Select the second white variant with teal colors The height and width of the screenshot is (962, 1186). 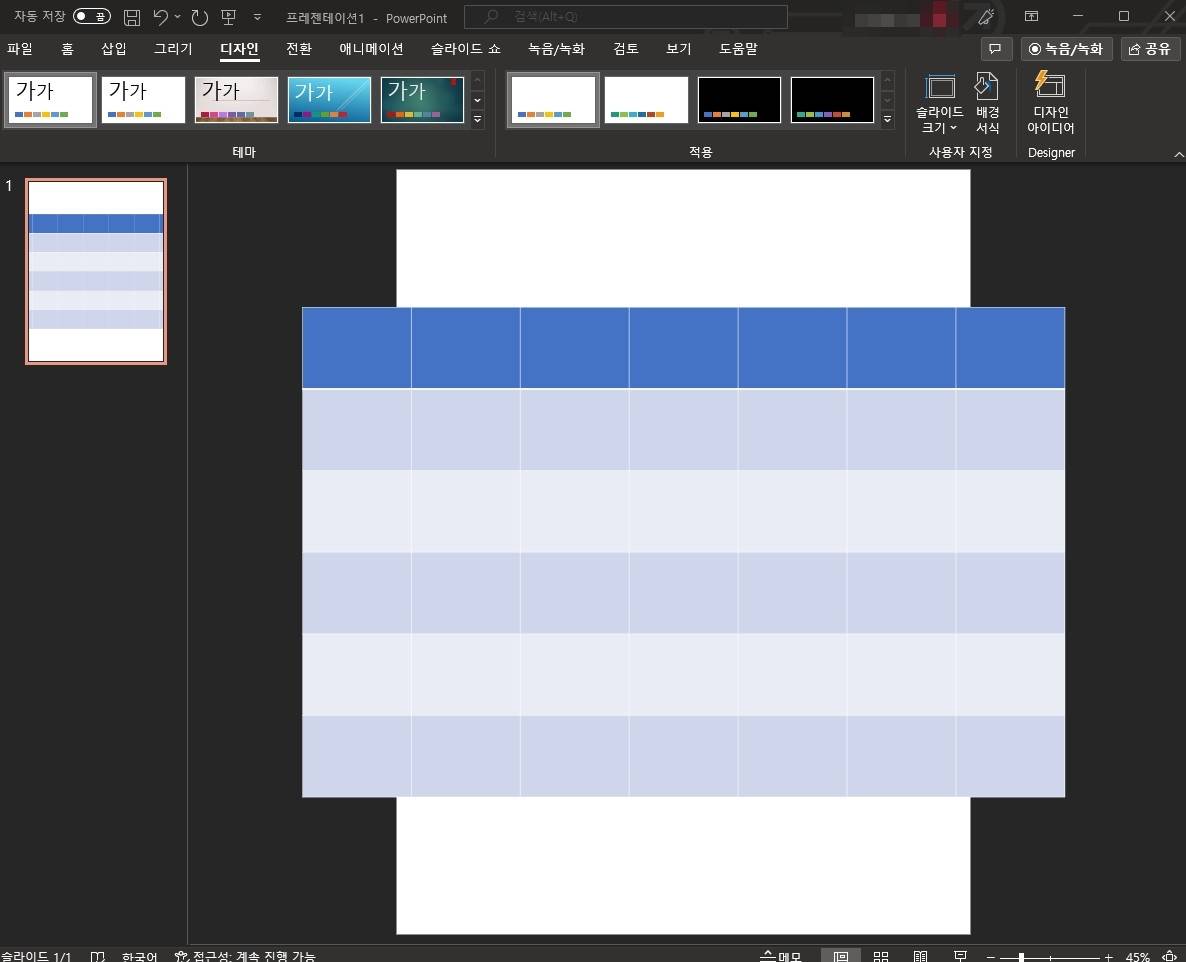pyautogui.click(x=646, y=100)
